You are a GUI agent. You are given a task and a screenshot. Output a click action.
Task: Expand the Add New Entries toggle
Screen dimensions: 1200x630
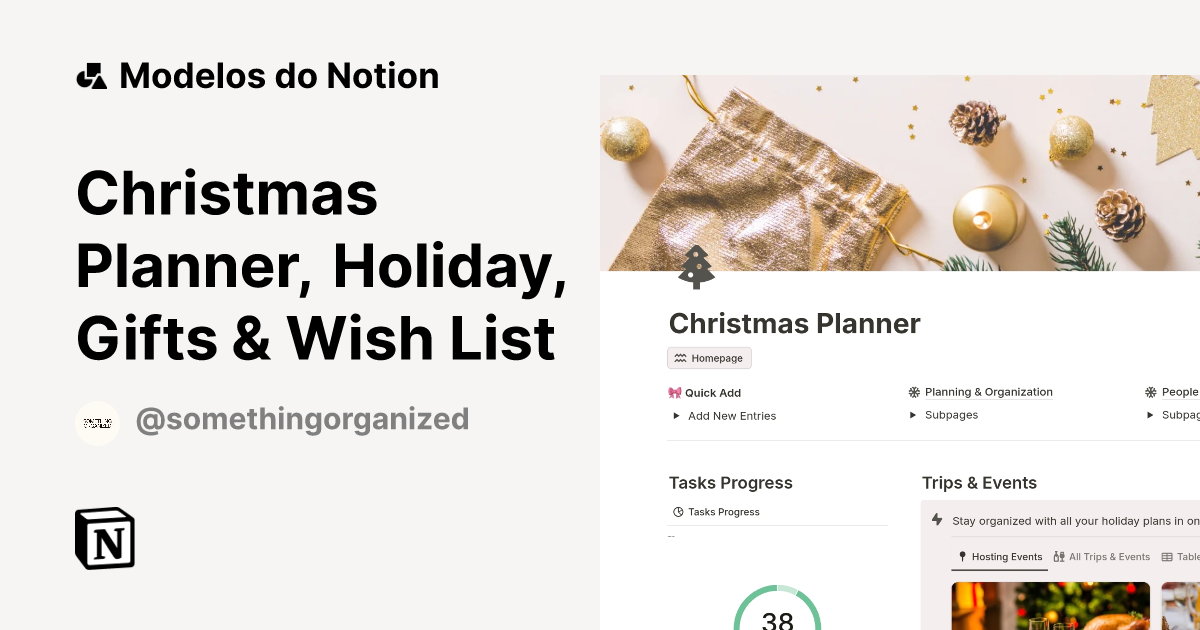[676, 415]
